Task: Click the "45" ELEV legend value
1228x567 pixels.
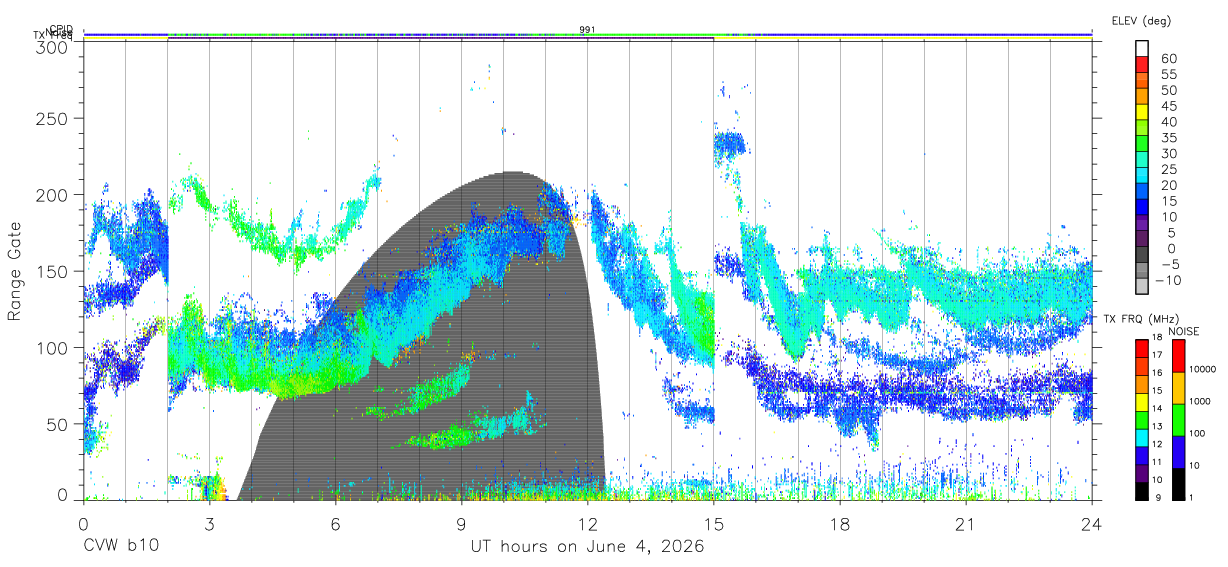Action: click(1168, 105)
